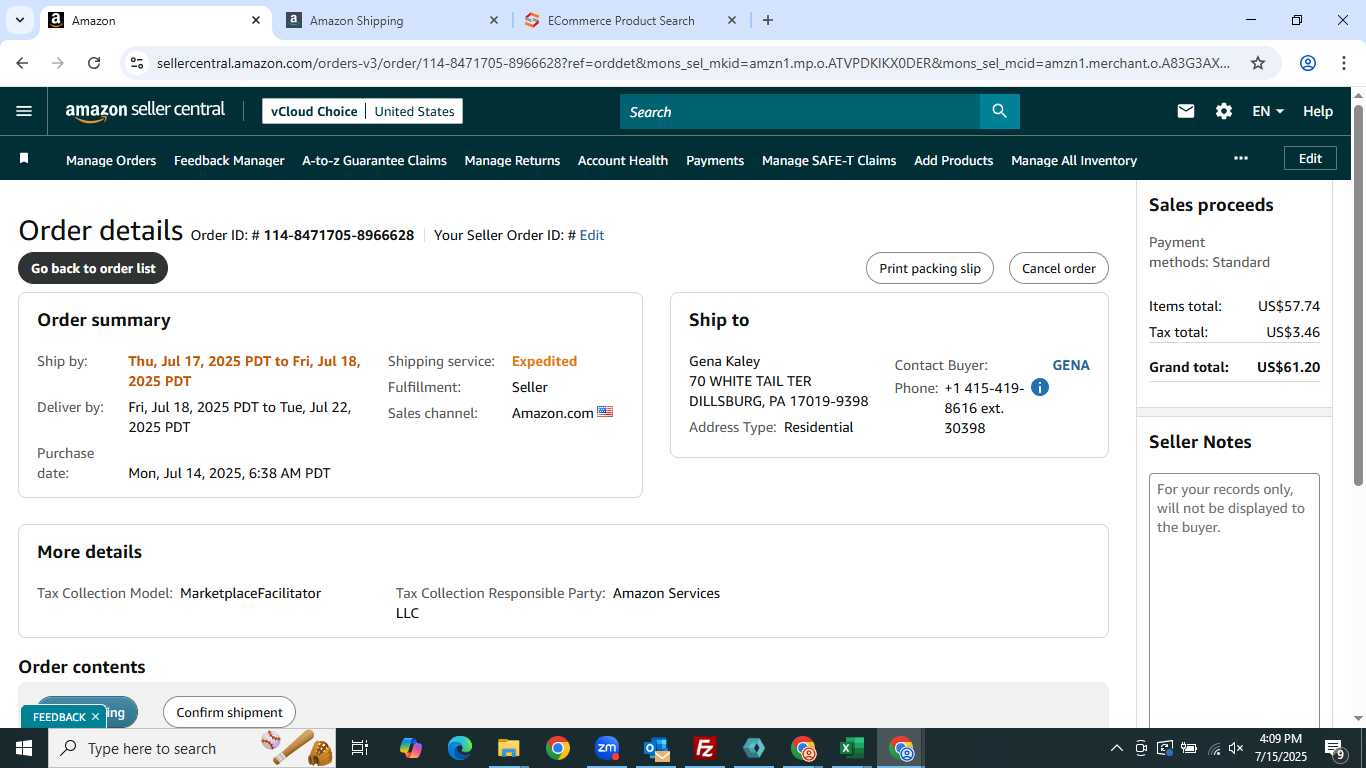Open the Windows Start menu

pyautogui.click(x=24, y=748)
